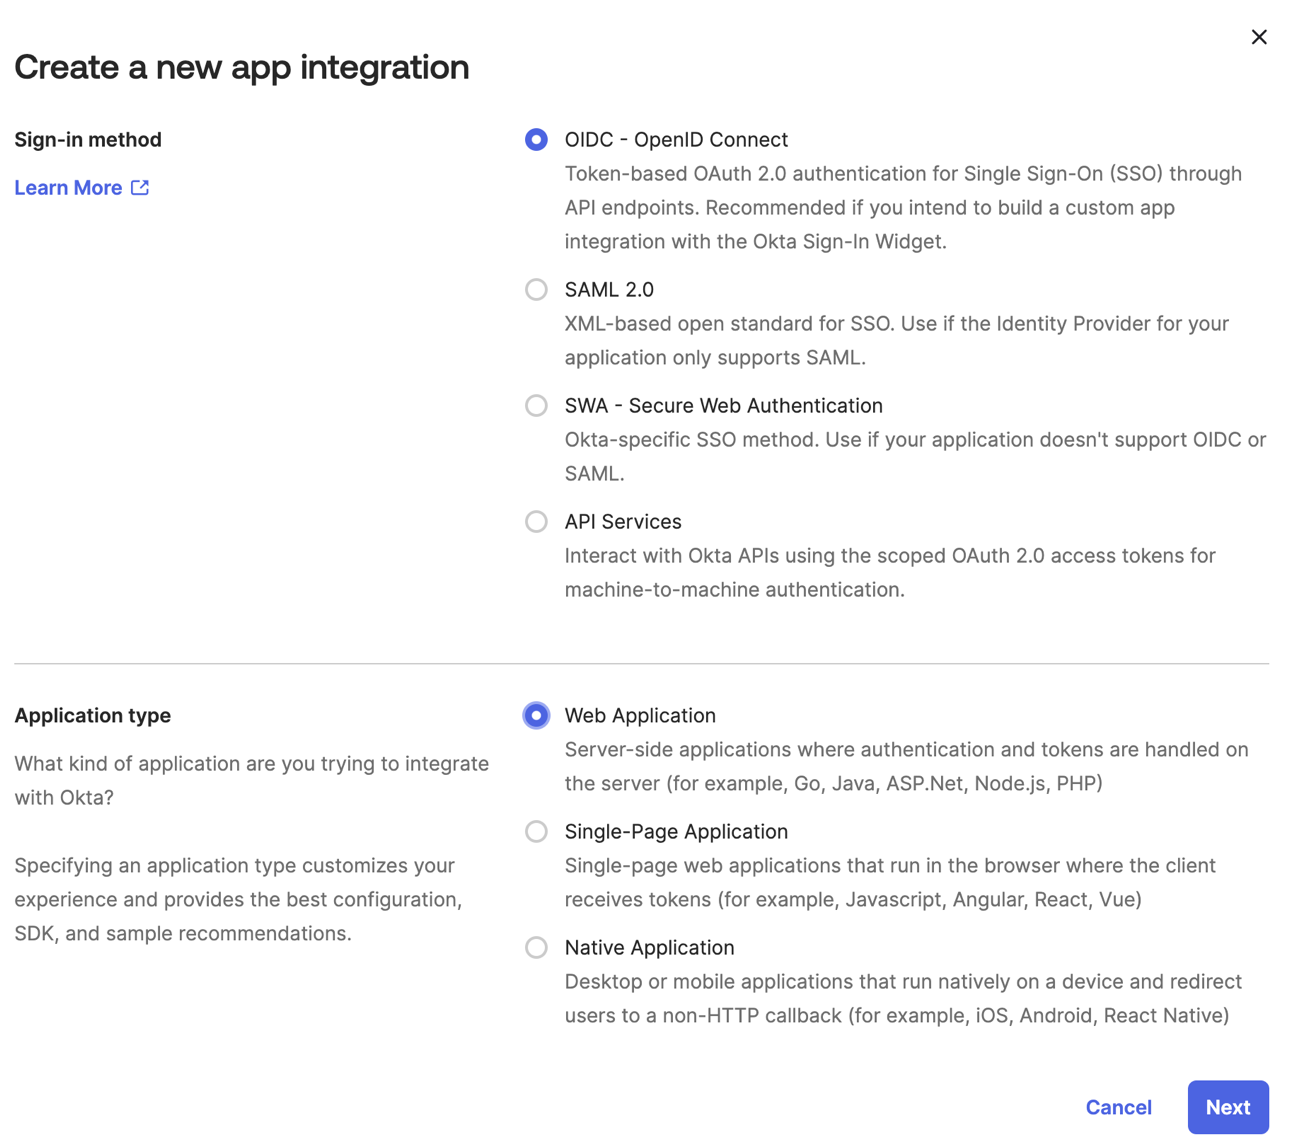The width and height of the screenshot is (1302, 1145).
Task: Pick the API Services radio button
Action: [x=536, y=522]
